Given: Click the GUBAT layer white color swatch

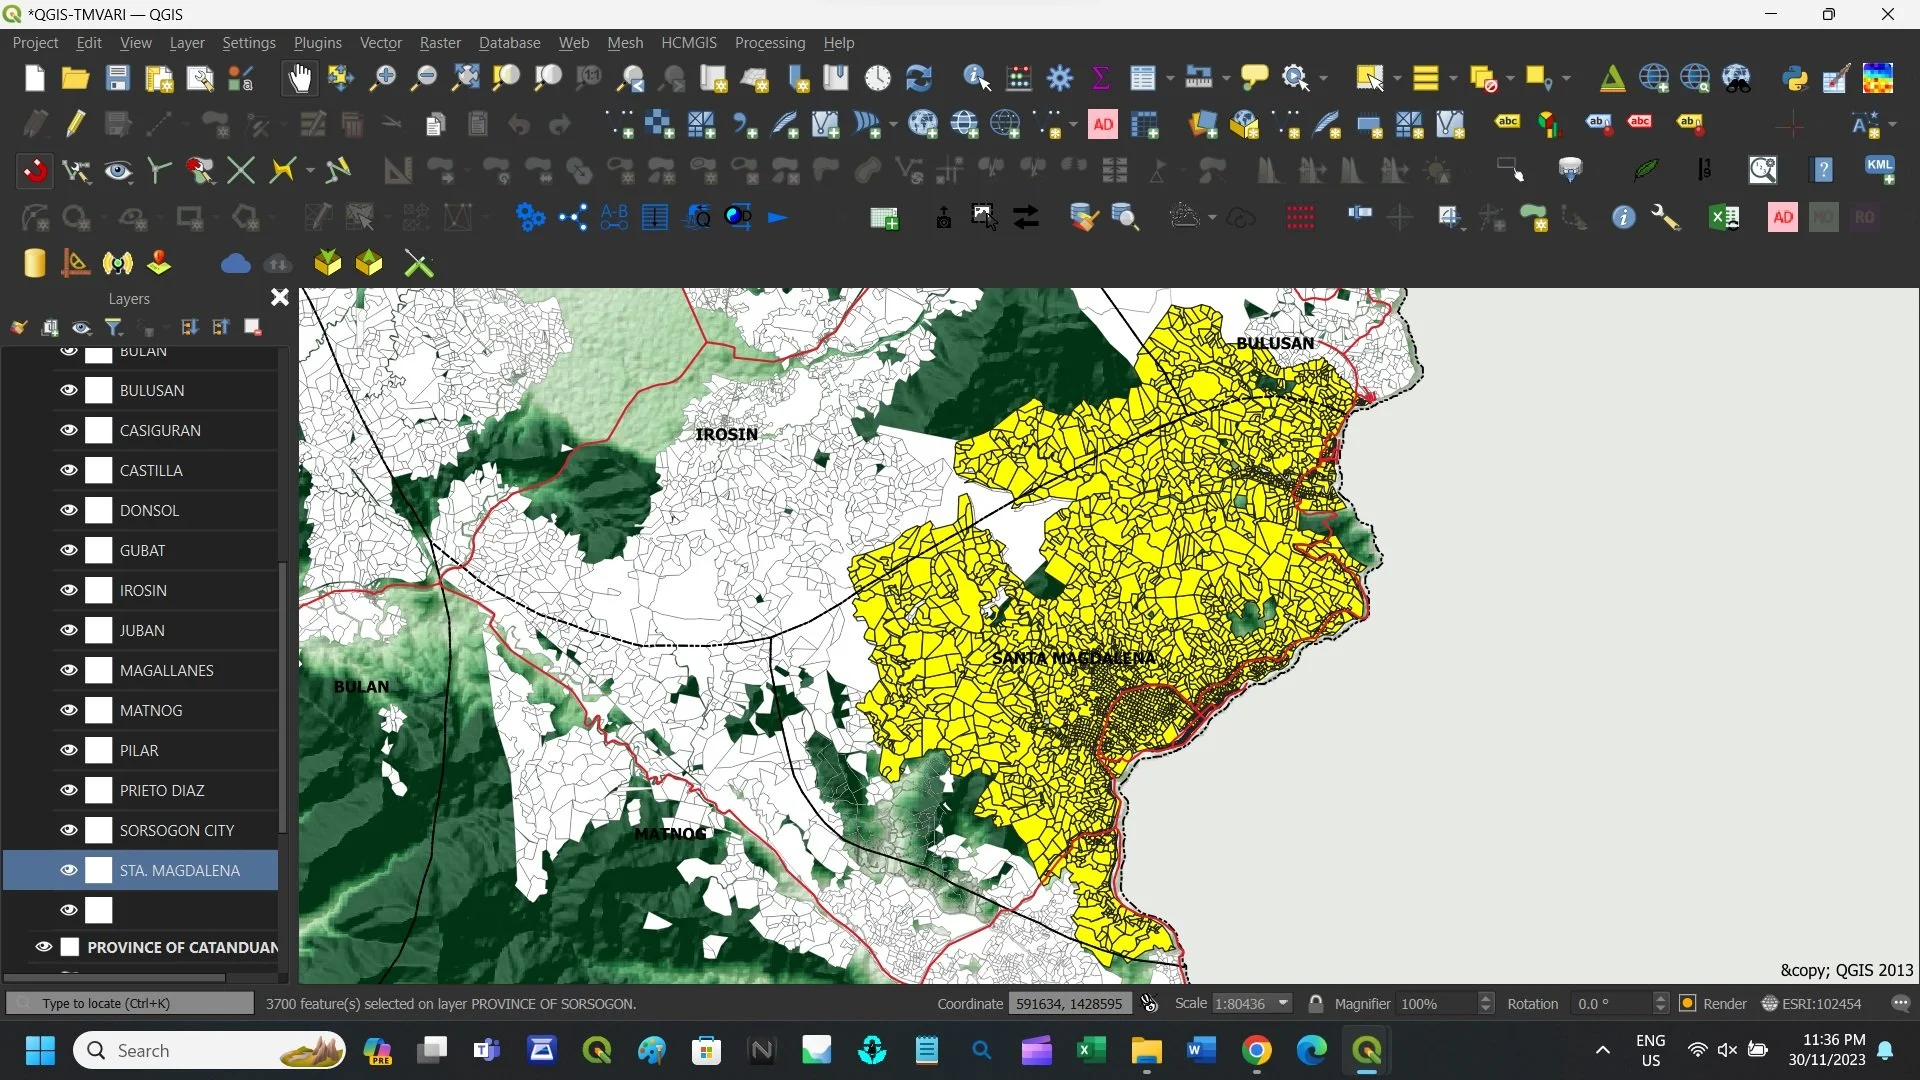Looking at the screenshot, I should 99,550.
